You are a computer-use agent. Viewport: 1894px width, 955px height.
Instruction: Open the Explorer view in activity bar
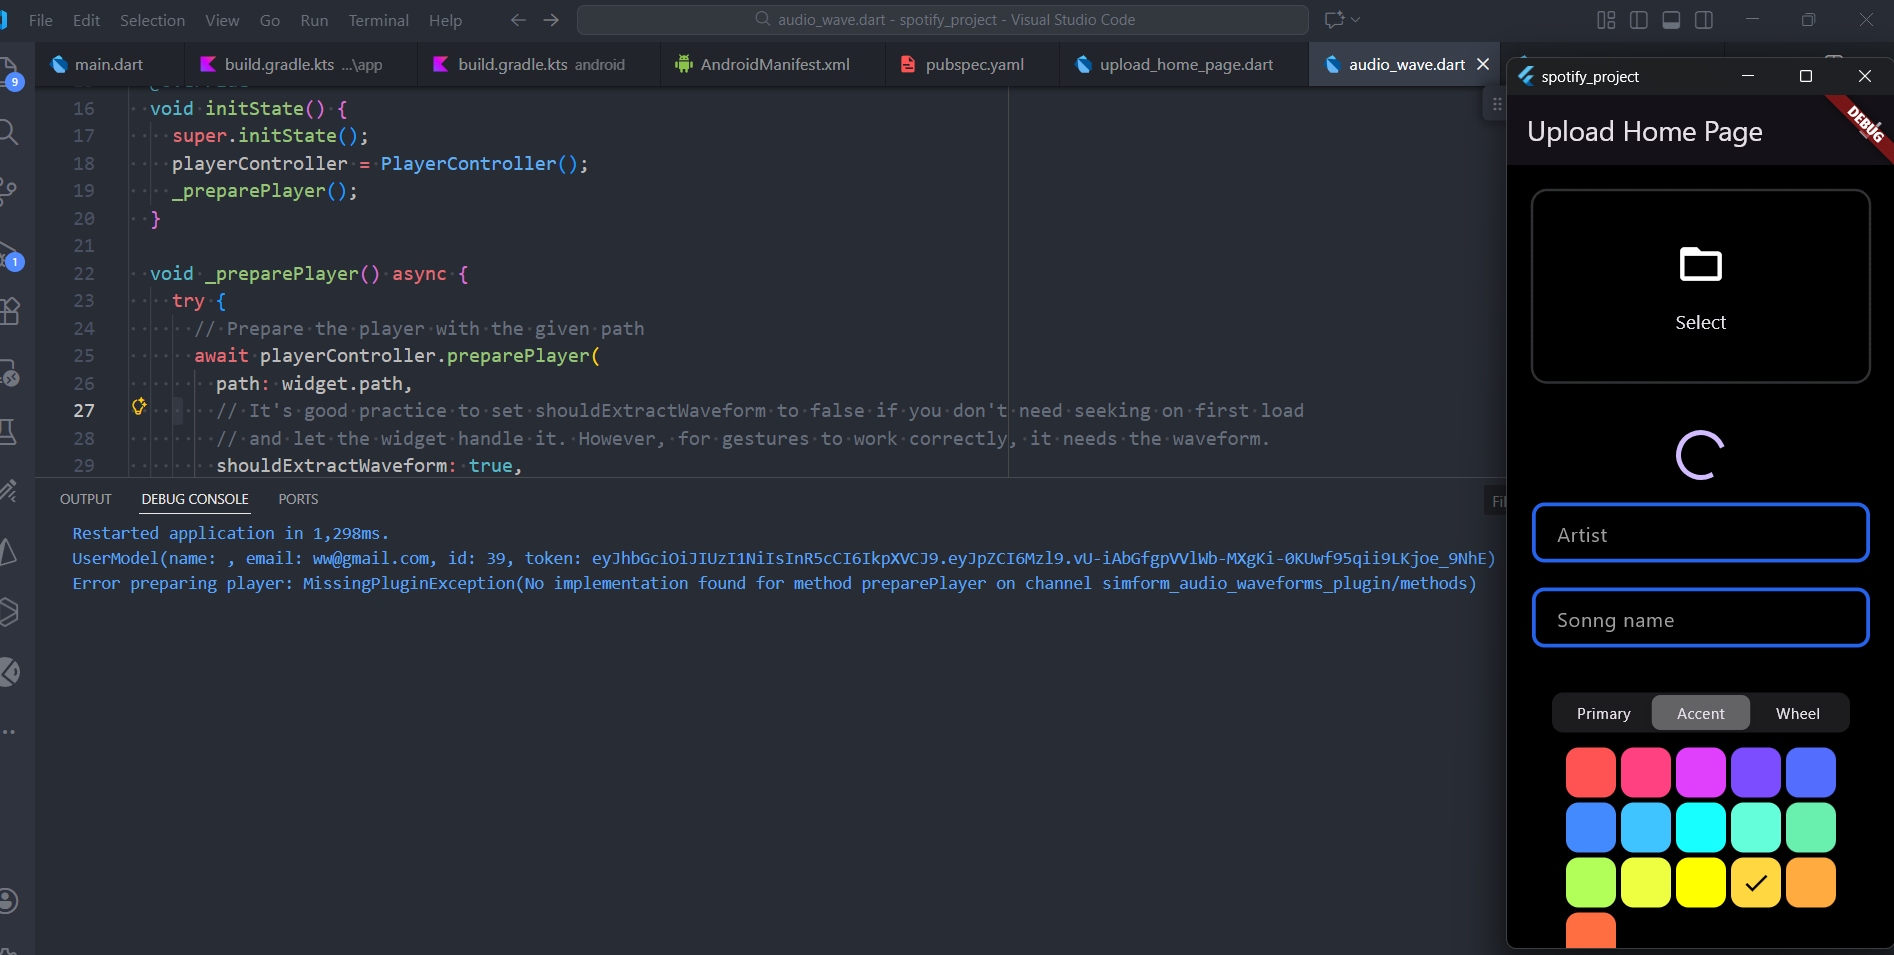click(x=8, y=72)
